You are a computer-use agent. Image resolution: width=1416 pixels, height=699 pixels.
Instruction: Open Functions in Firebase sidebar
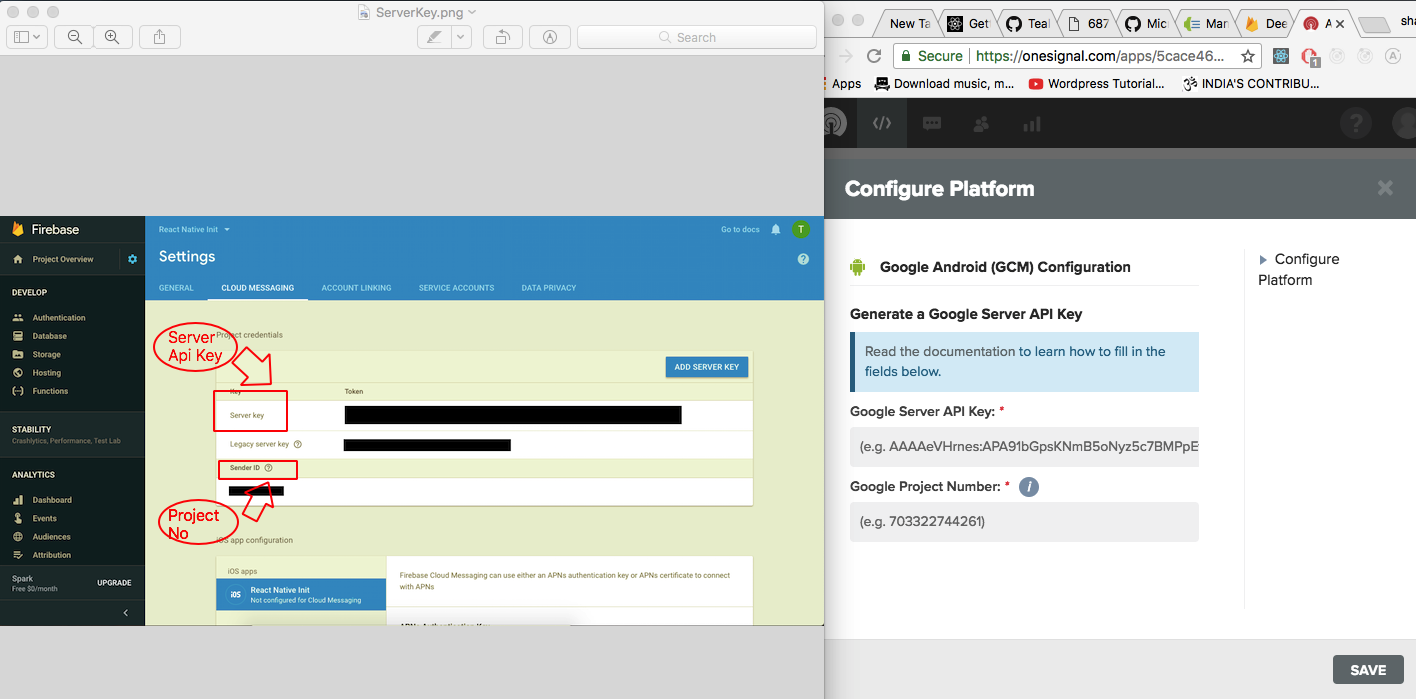(x=50, y=391)
